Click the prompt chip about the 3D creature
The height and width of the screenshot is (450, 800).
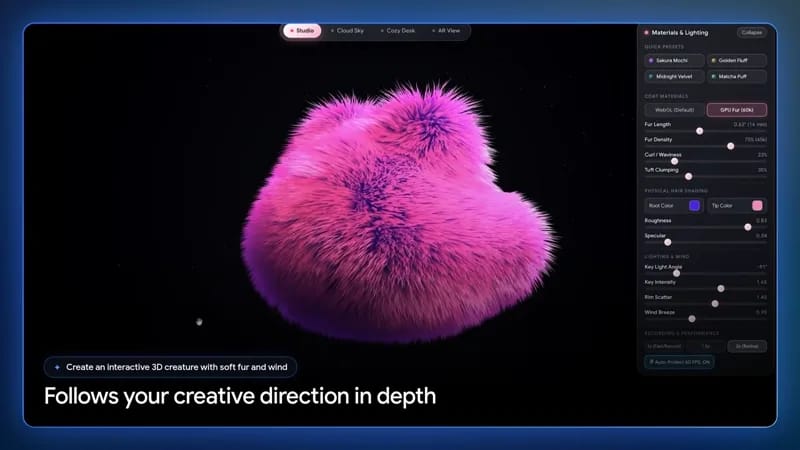click(x=170, y=367)
